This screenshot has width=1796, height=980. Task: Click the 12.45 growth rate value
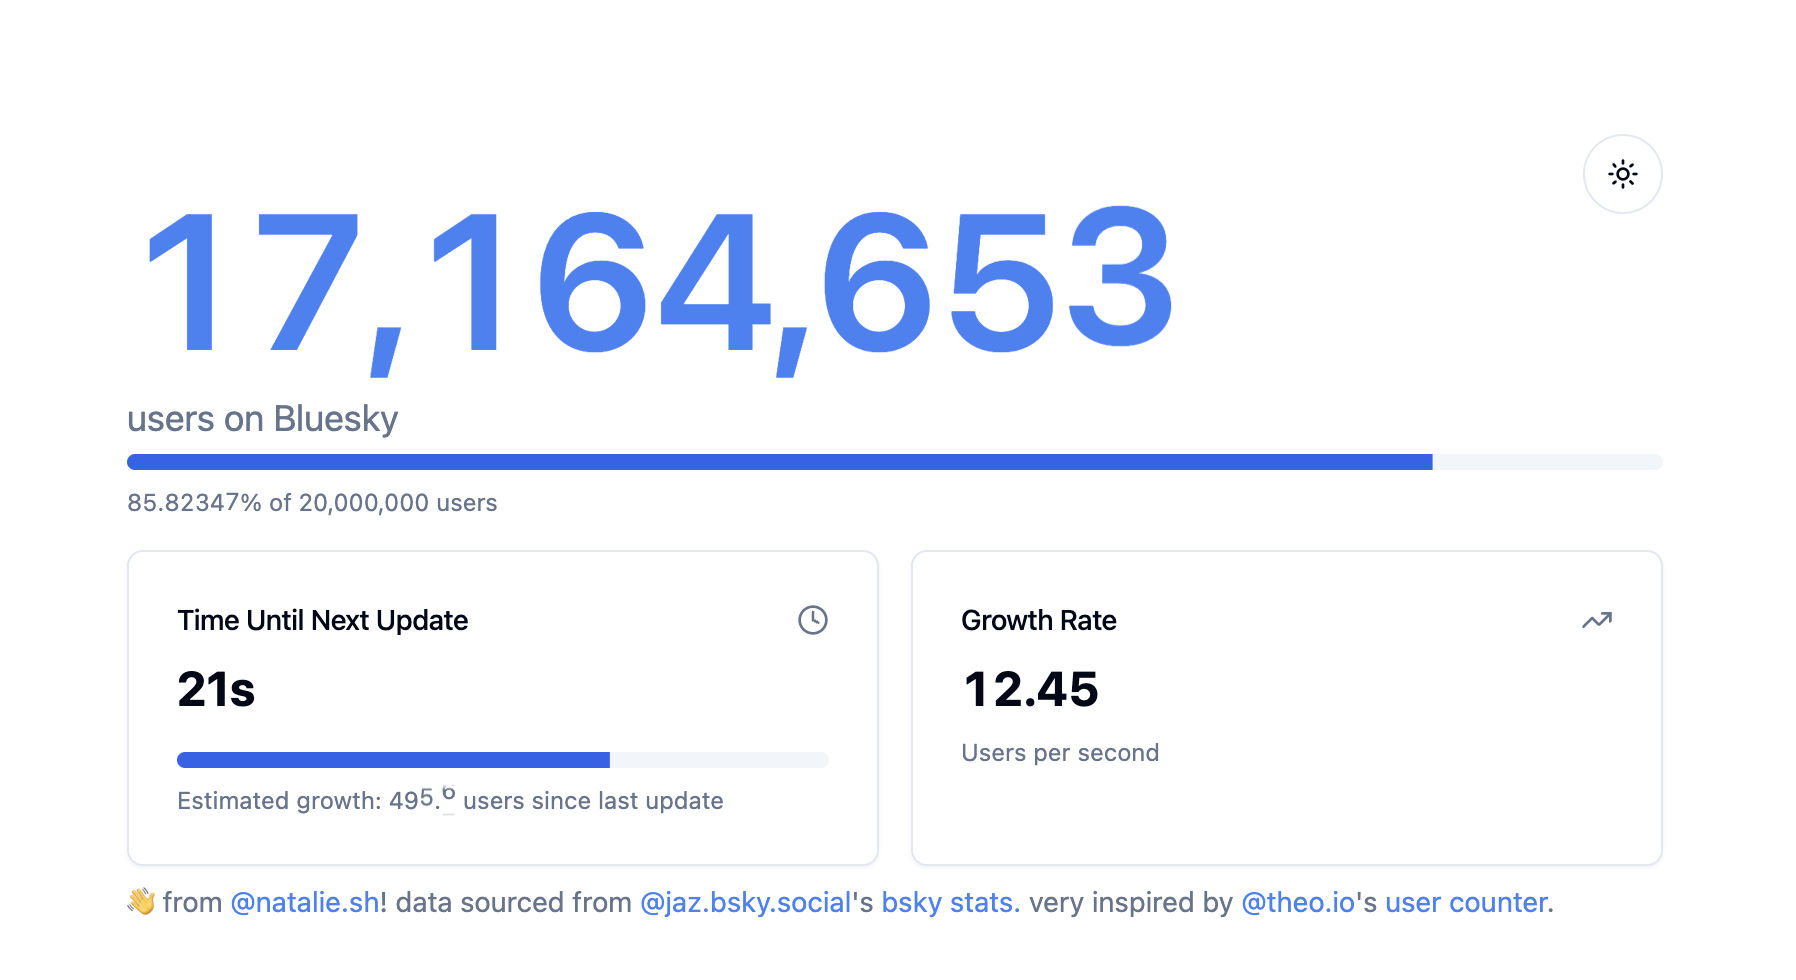point(1030,689)
